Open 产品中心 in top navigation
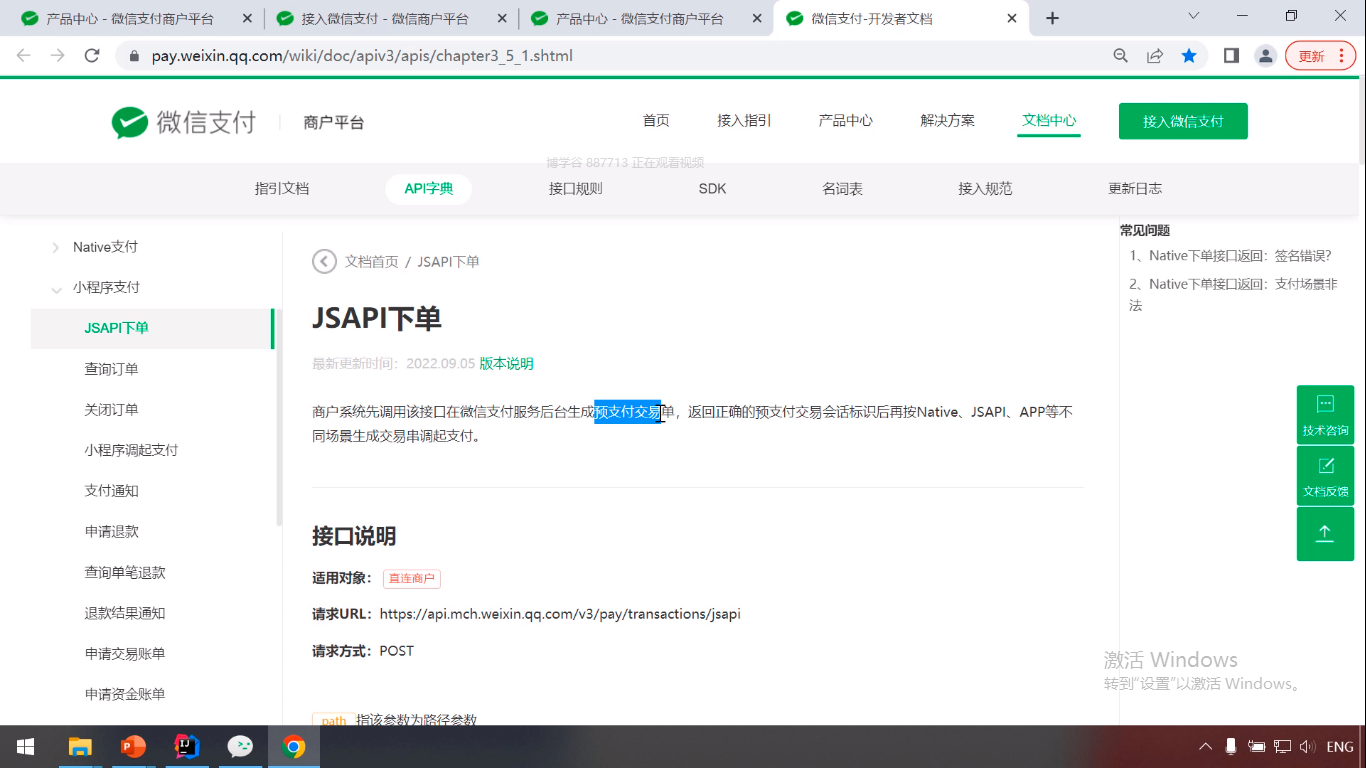1366x768 pixels. [x=846, y=121]
